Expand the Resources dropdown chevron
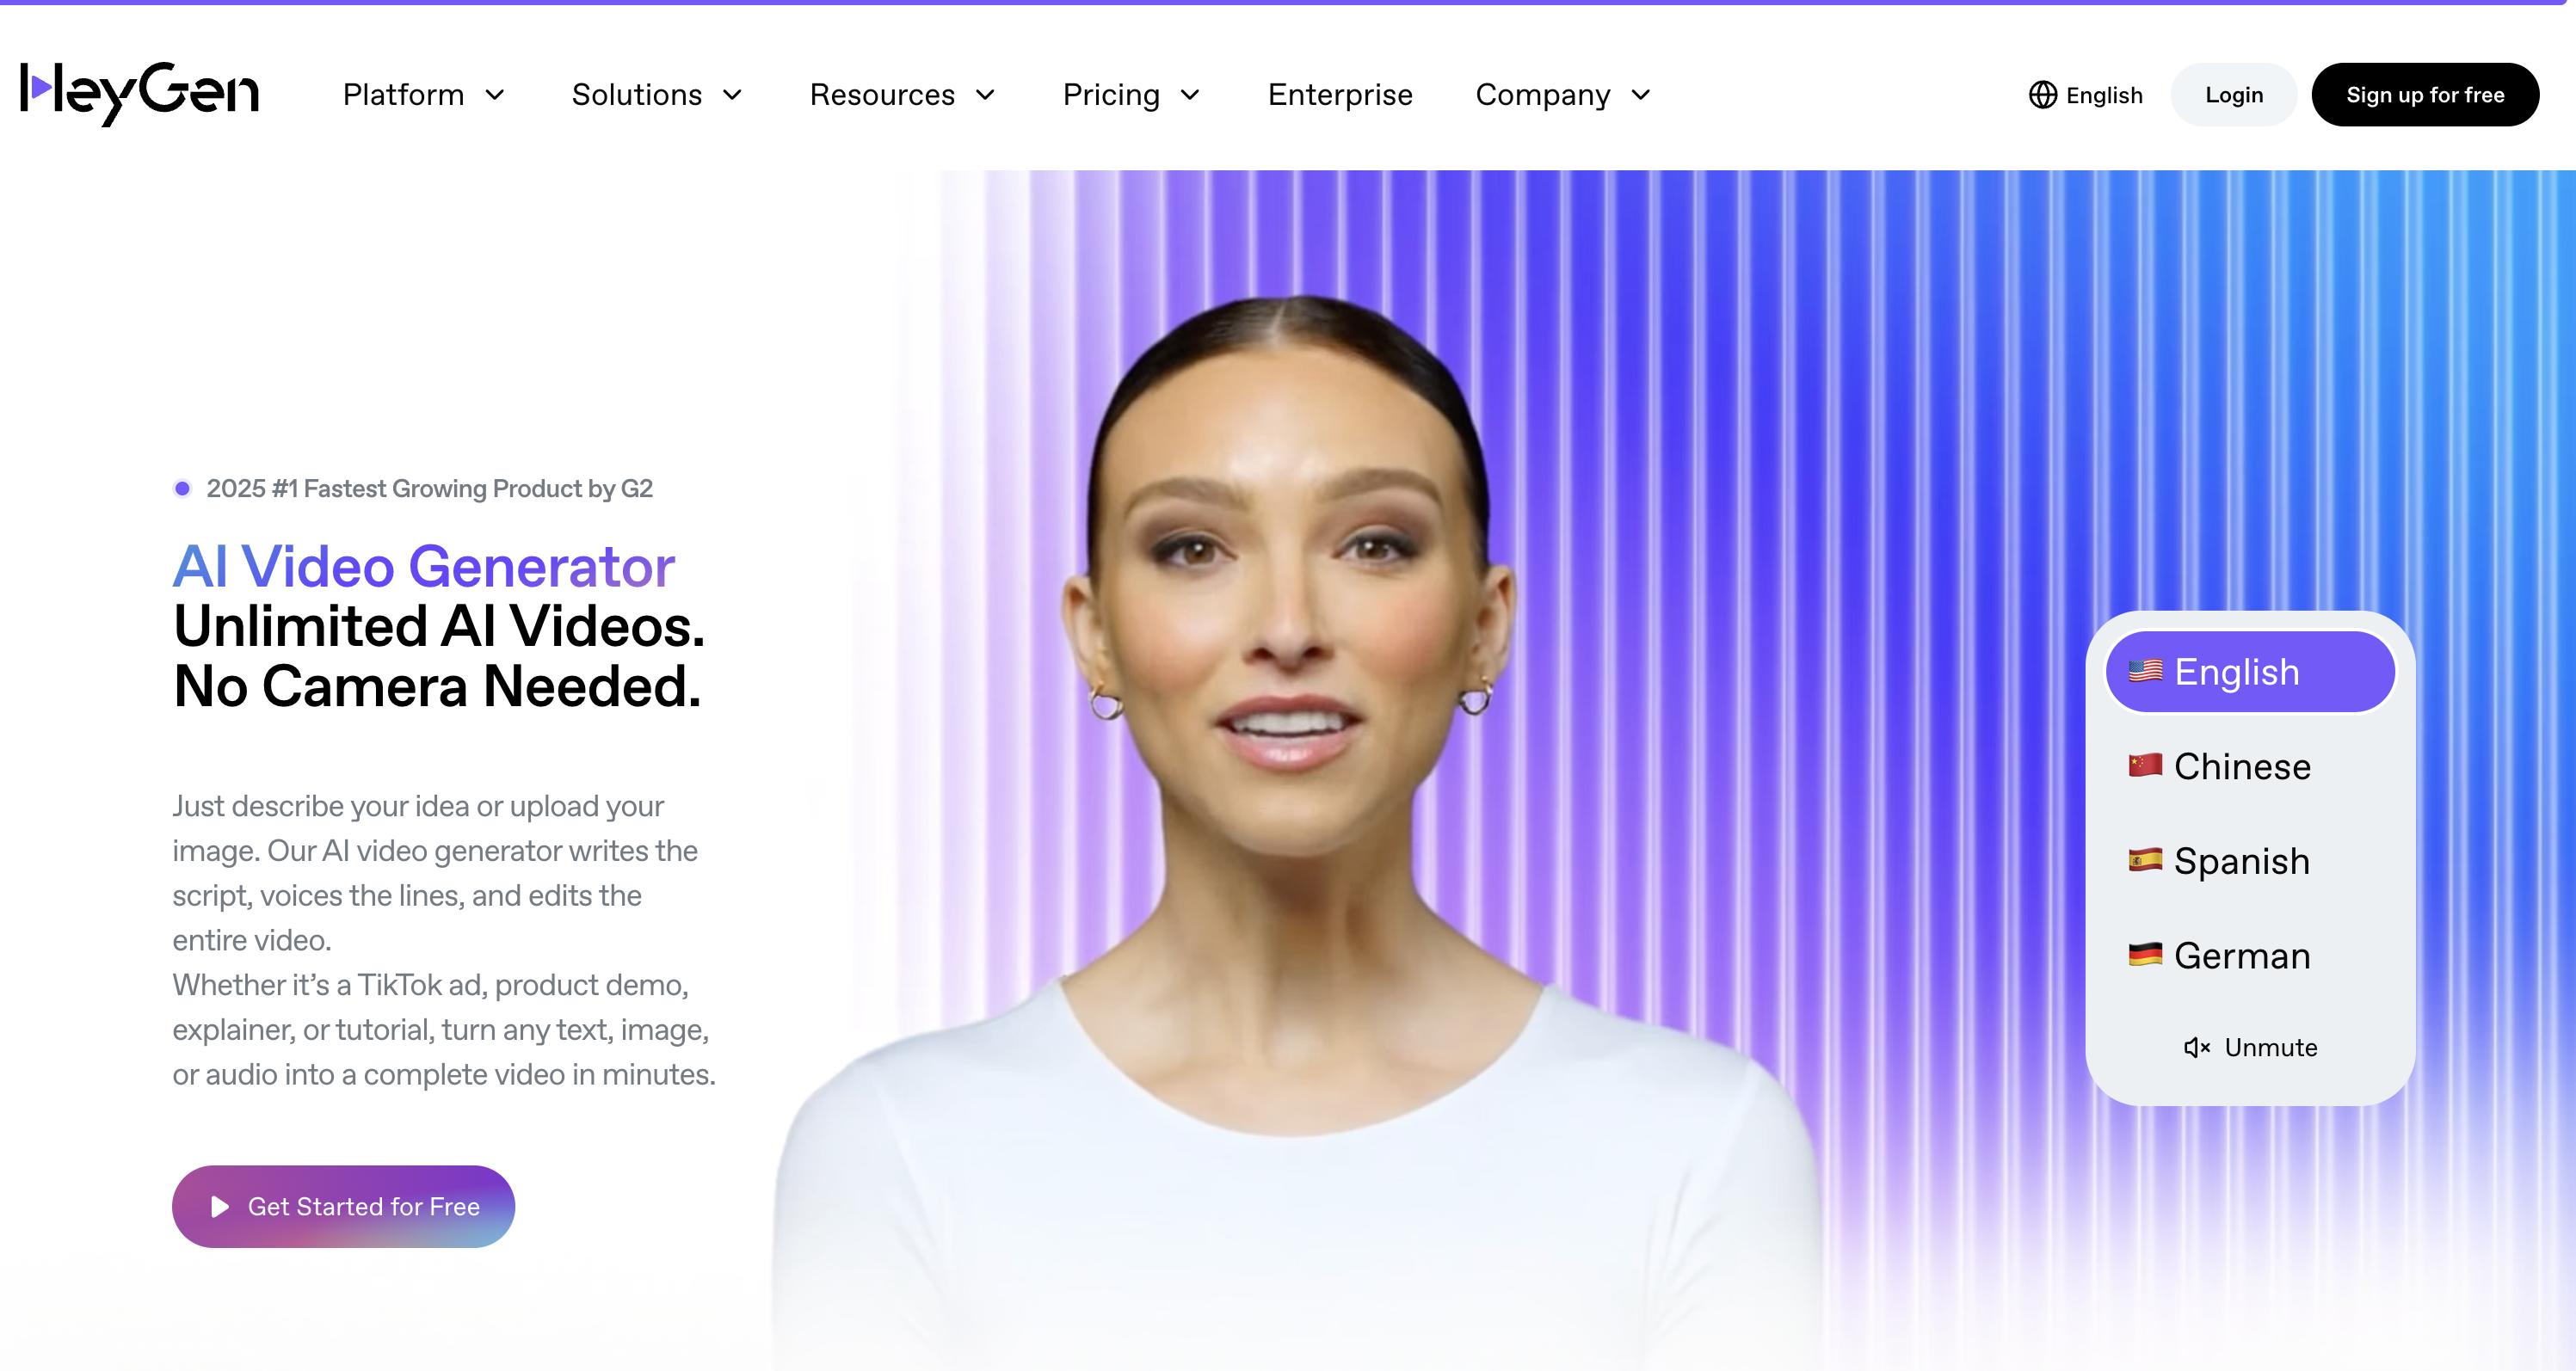This screenshot has height=1371, width=2576. click(986, 95)
